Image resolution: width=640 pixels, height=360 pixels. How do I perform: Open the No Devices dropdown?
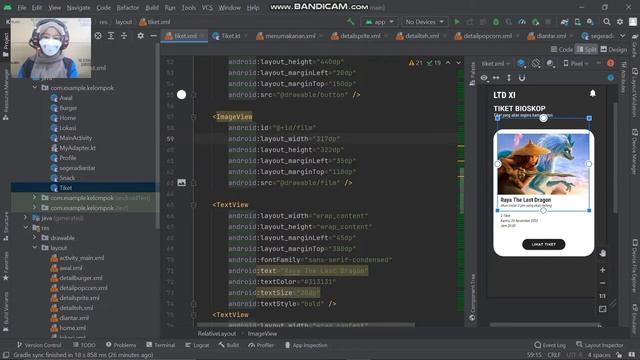pyautogui.click(x=424, y=22)
